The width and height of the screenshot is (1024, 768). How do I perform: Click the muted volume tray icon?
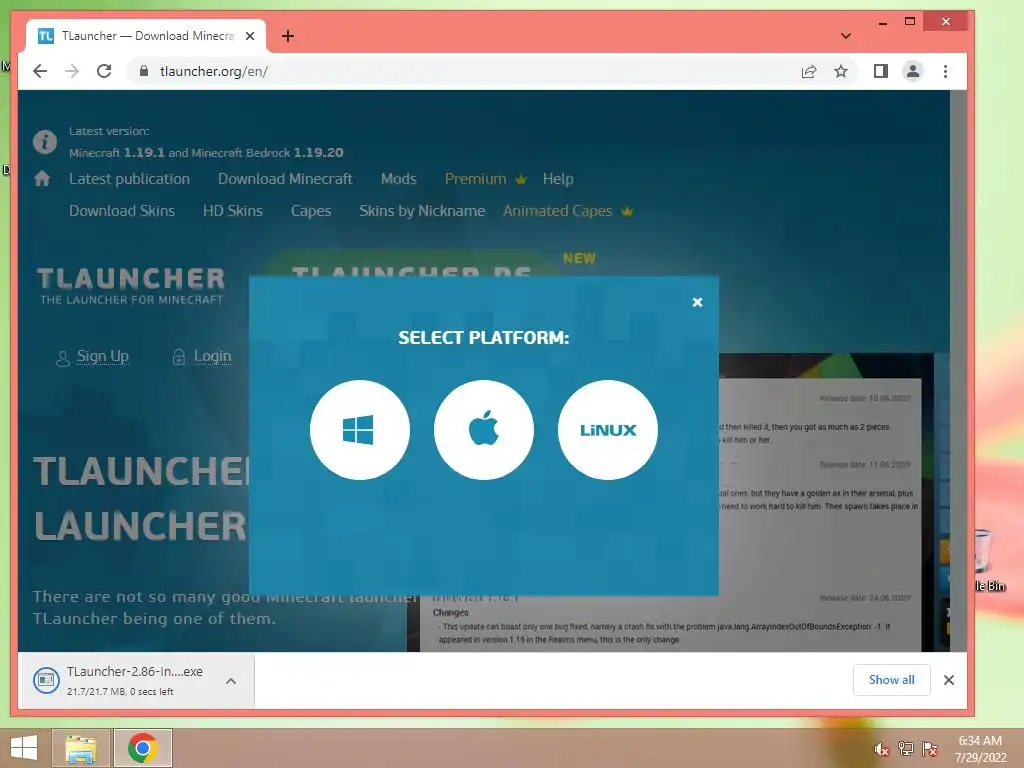[x=882, y=749]
